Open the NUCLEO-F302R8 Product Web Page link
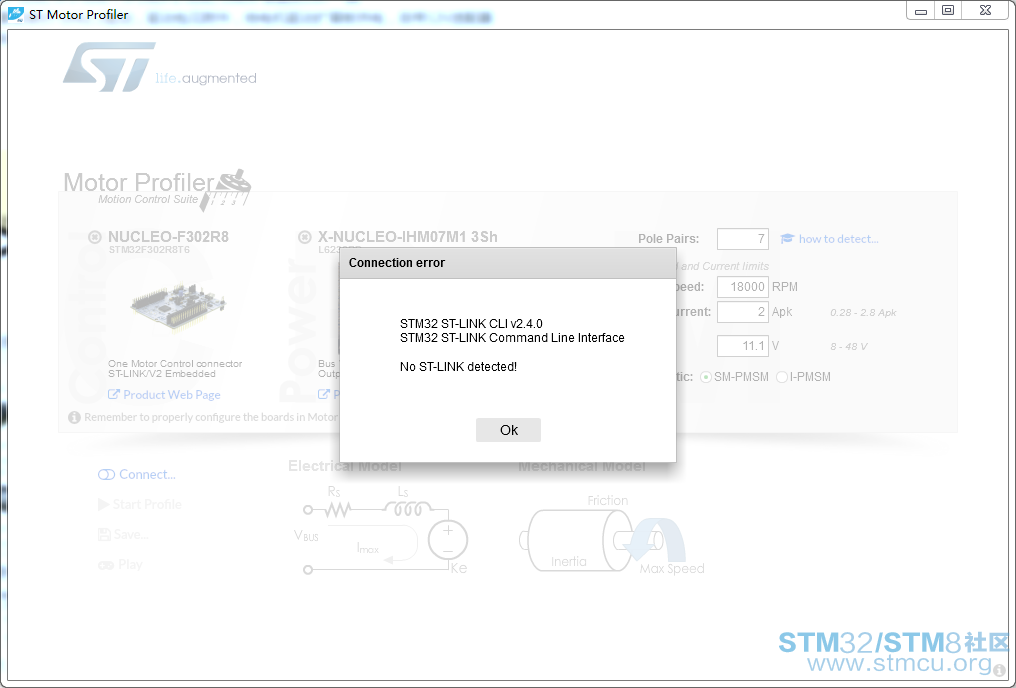1016x688 pixels. tap(171, 395)
